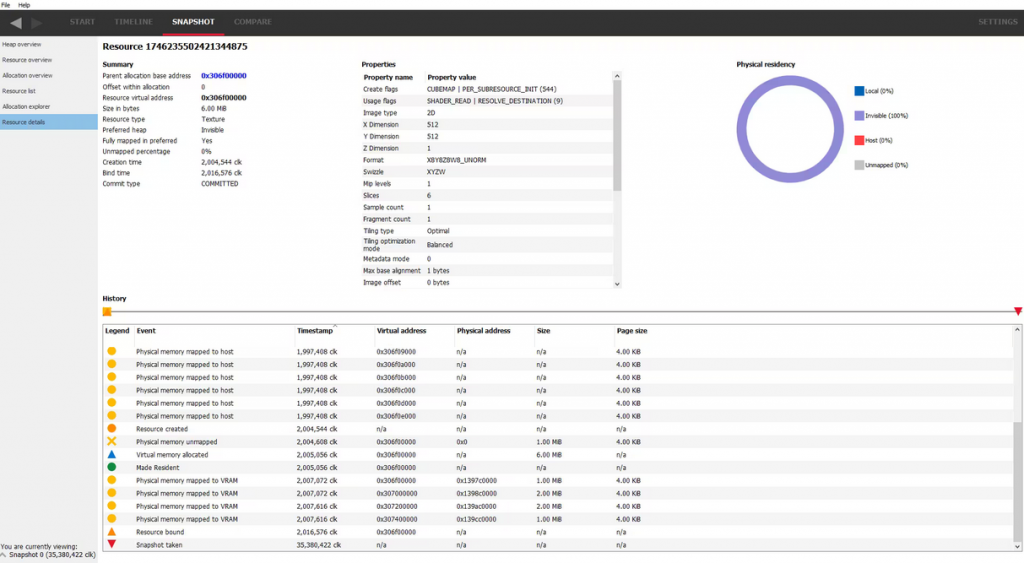Open the Help menu
Screen dimensions: 1024x563
click(x=24, y=5)
